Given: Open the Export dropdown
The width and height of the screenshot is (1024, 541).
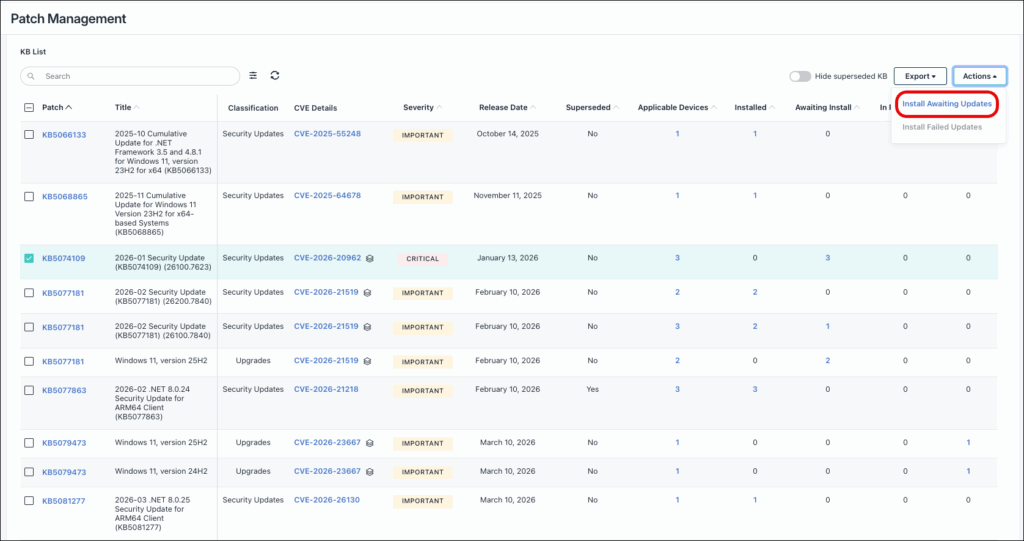Looking at the screenshot, I should 919,76.
